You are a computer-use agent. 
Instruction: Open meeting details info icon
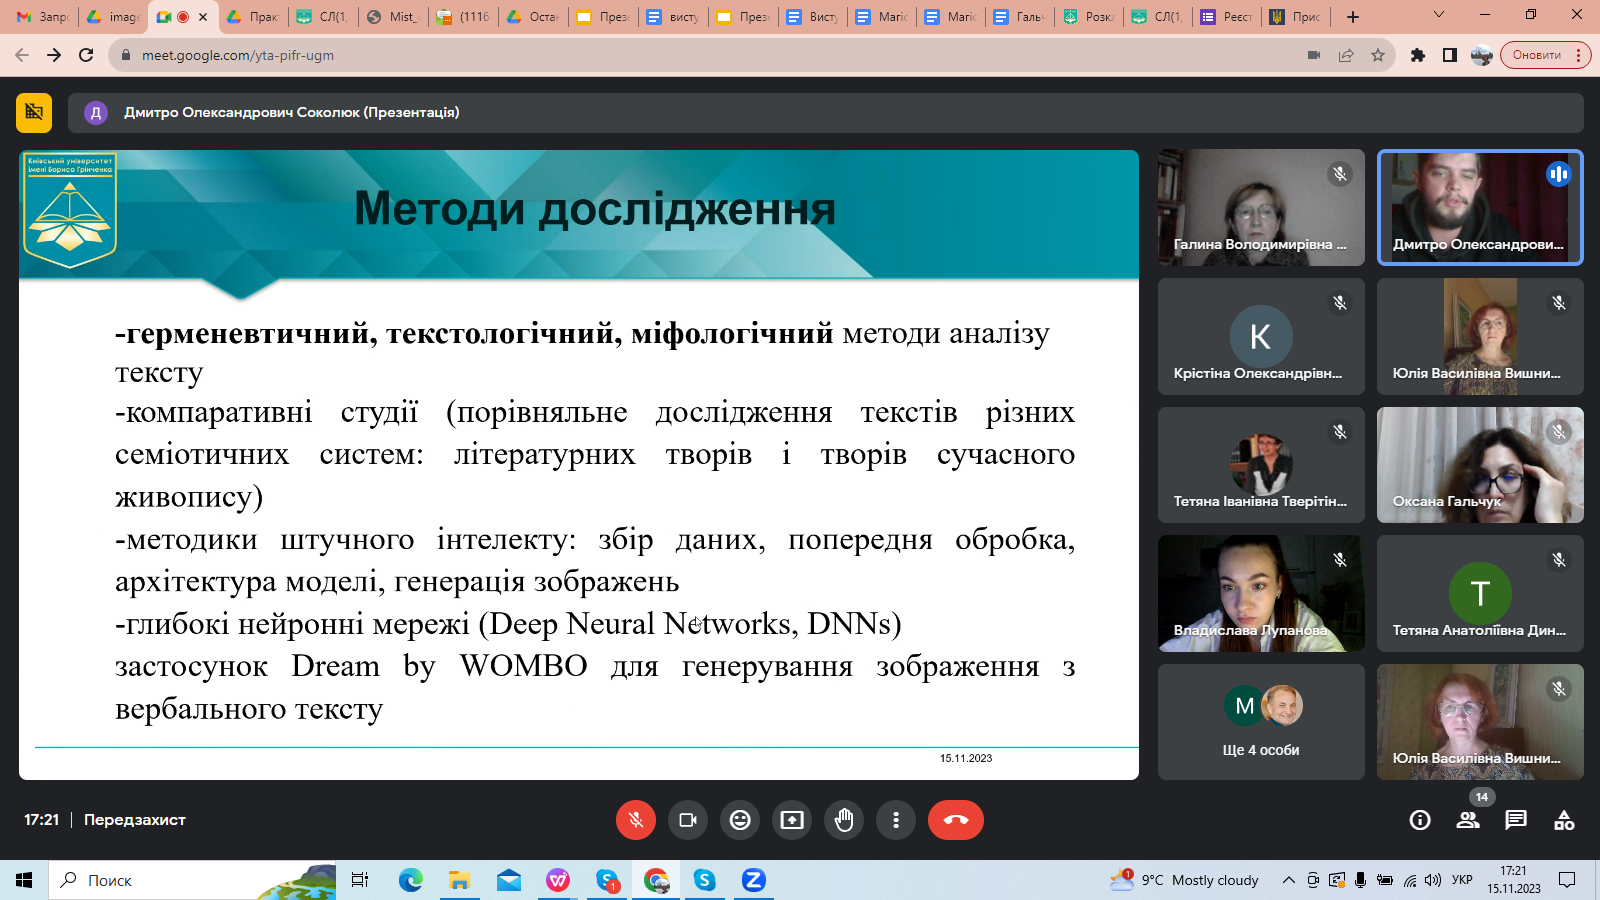click(1419, 820)
